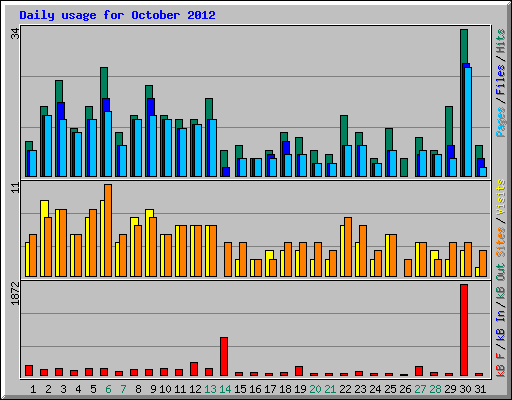The height and width of the screenshot is (400, 512).
Task: Click day 15 on the x-axis
Action: coord(240,389)
